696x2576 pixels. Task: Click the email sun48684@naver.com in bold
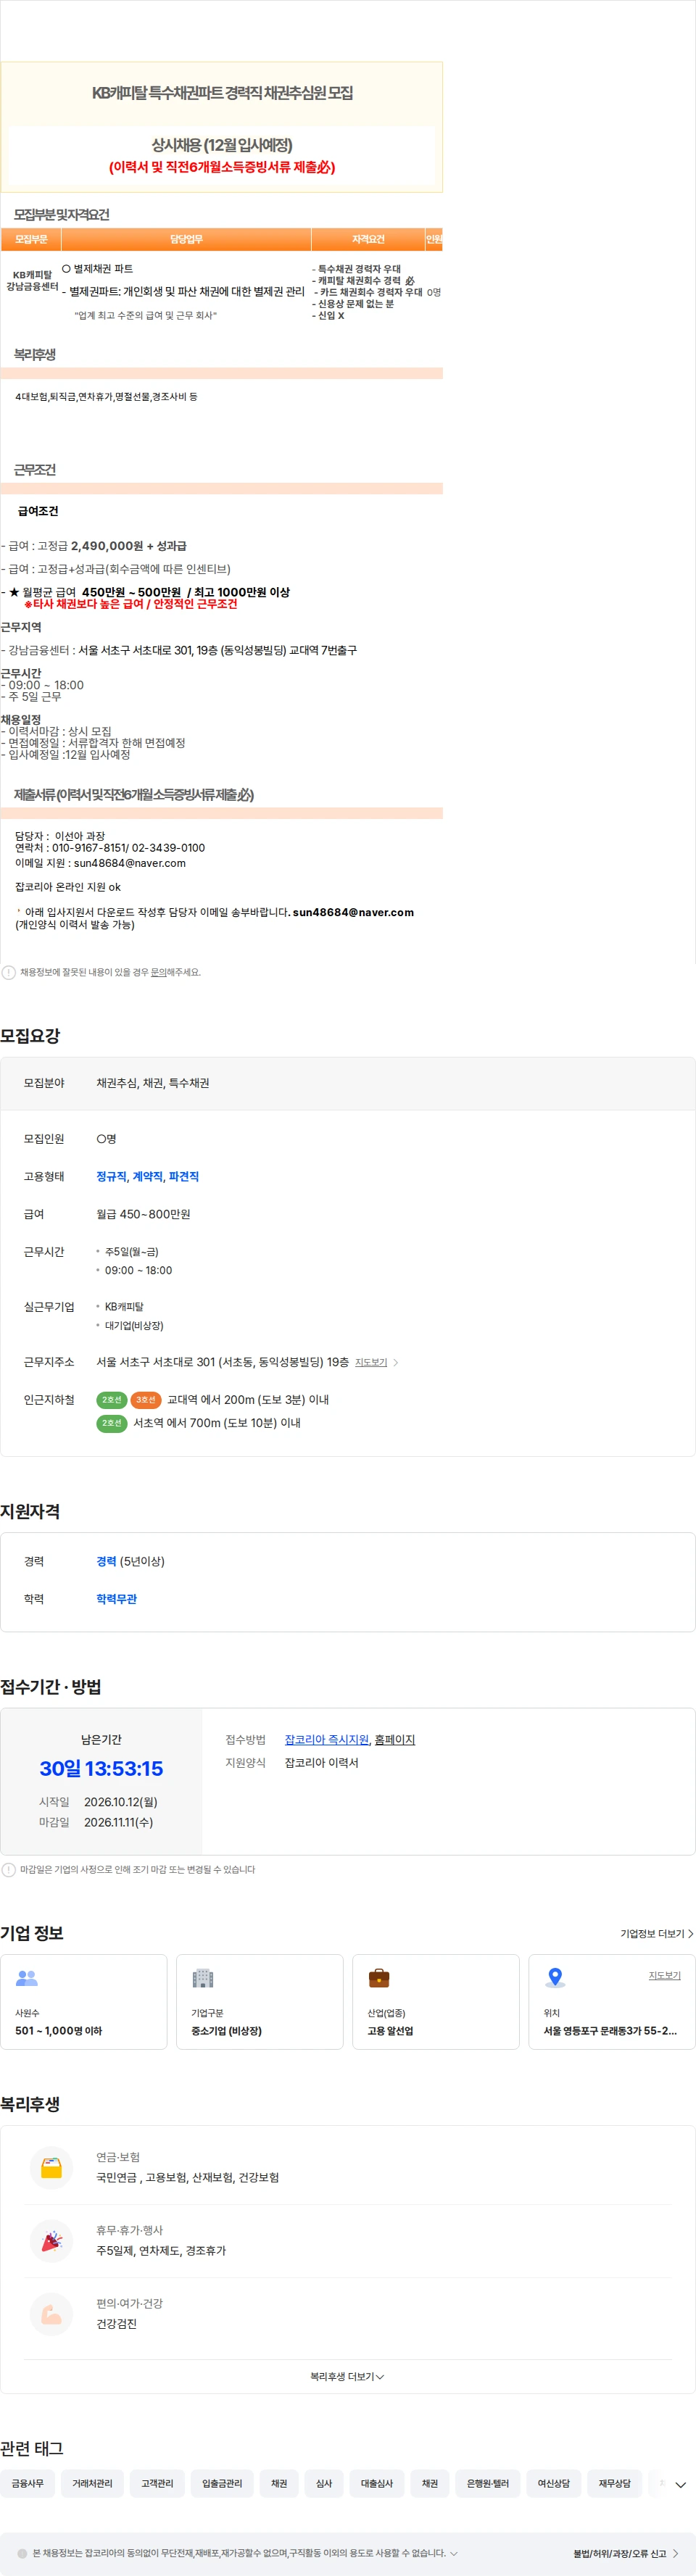tap(353, 912)
